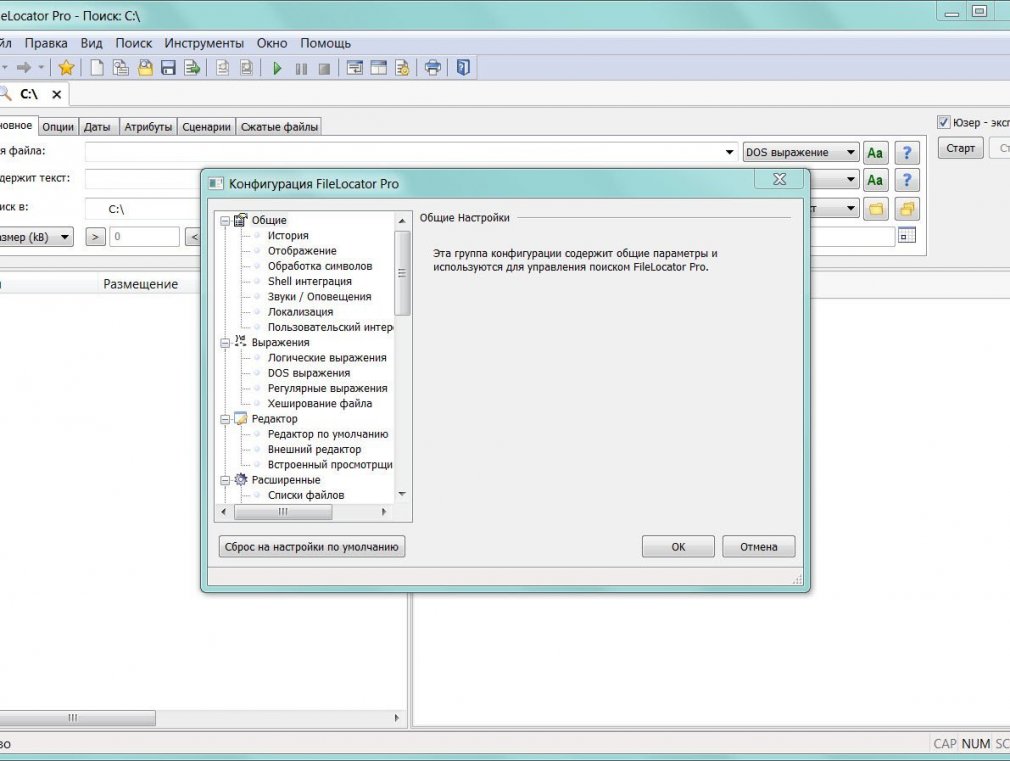Click the settings tree vertical scrollbar thumb
This screenshot has width=1010, height=761.
[402, 273]
